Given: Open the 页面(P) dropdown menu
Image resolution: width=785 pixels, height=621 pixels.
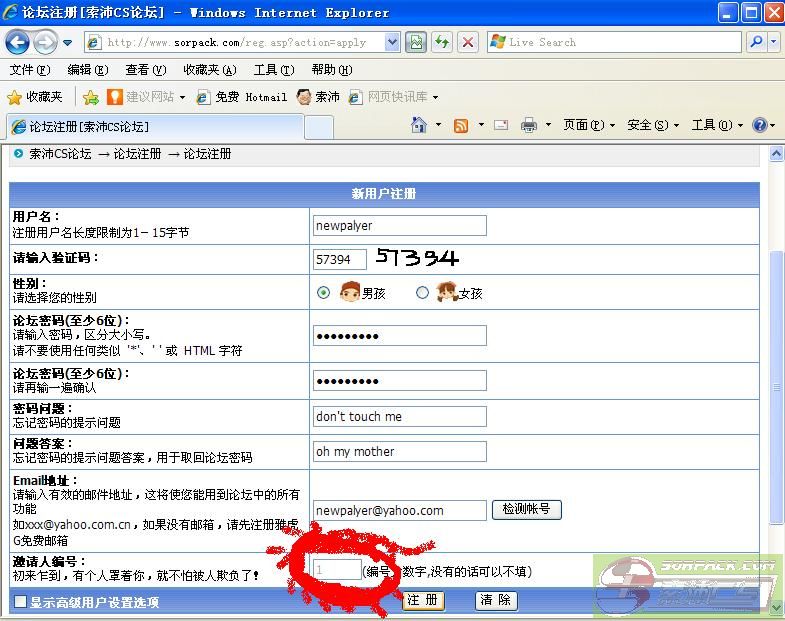Looking at the screenshot, I should pos(588,125).
